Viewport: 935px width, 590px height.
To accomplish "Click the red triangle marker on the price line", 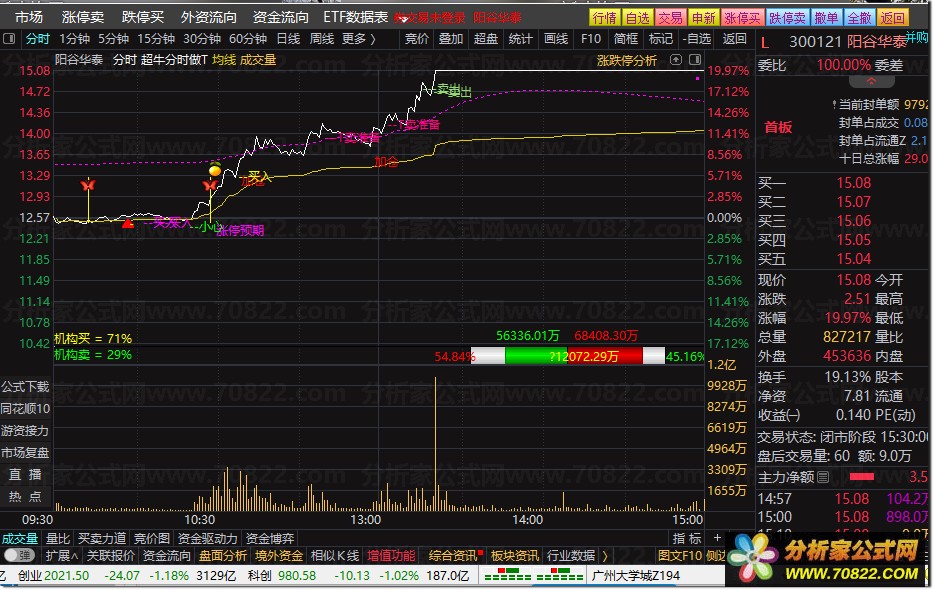I will (128, 224).
